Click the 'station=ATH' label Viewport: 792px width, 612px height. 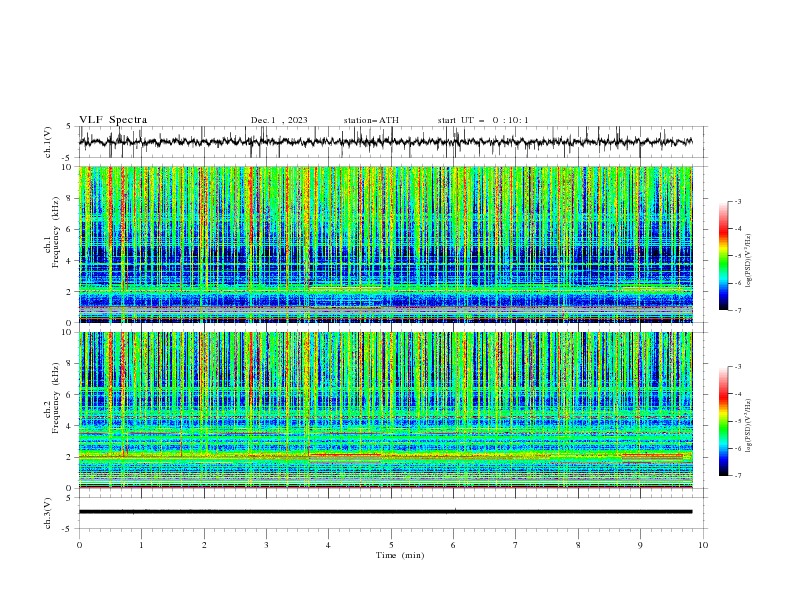371,120
